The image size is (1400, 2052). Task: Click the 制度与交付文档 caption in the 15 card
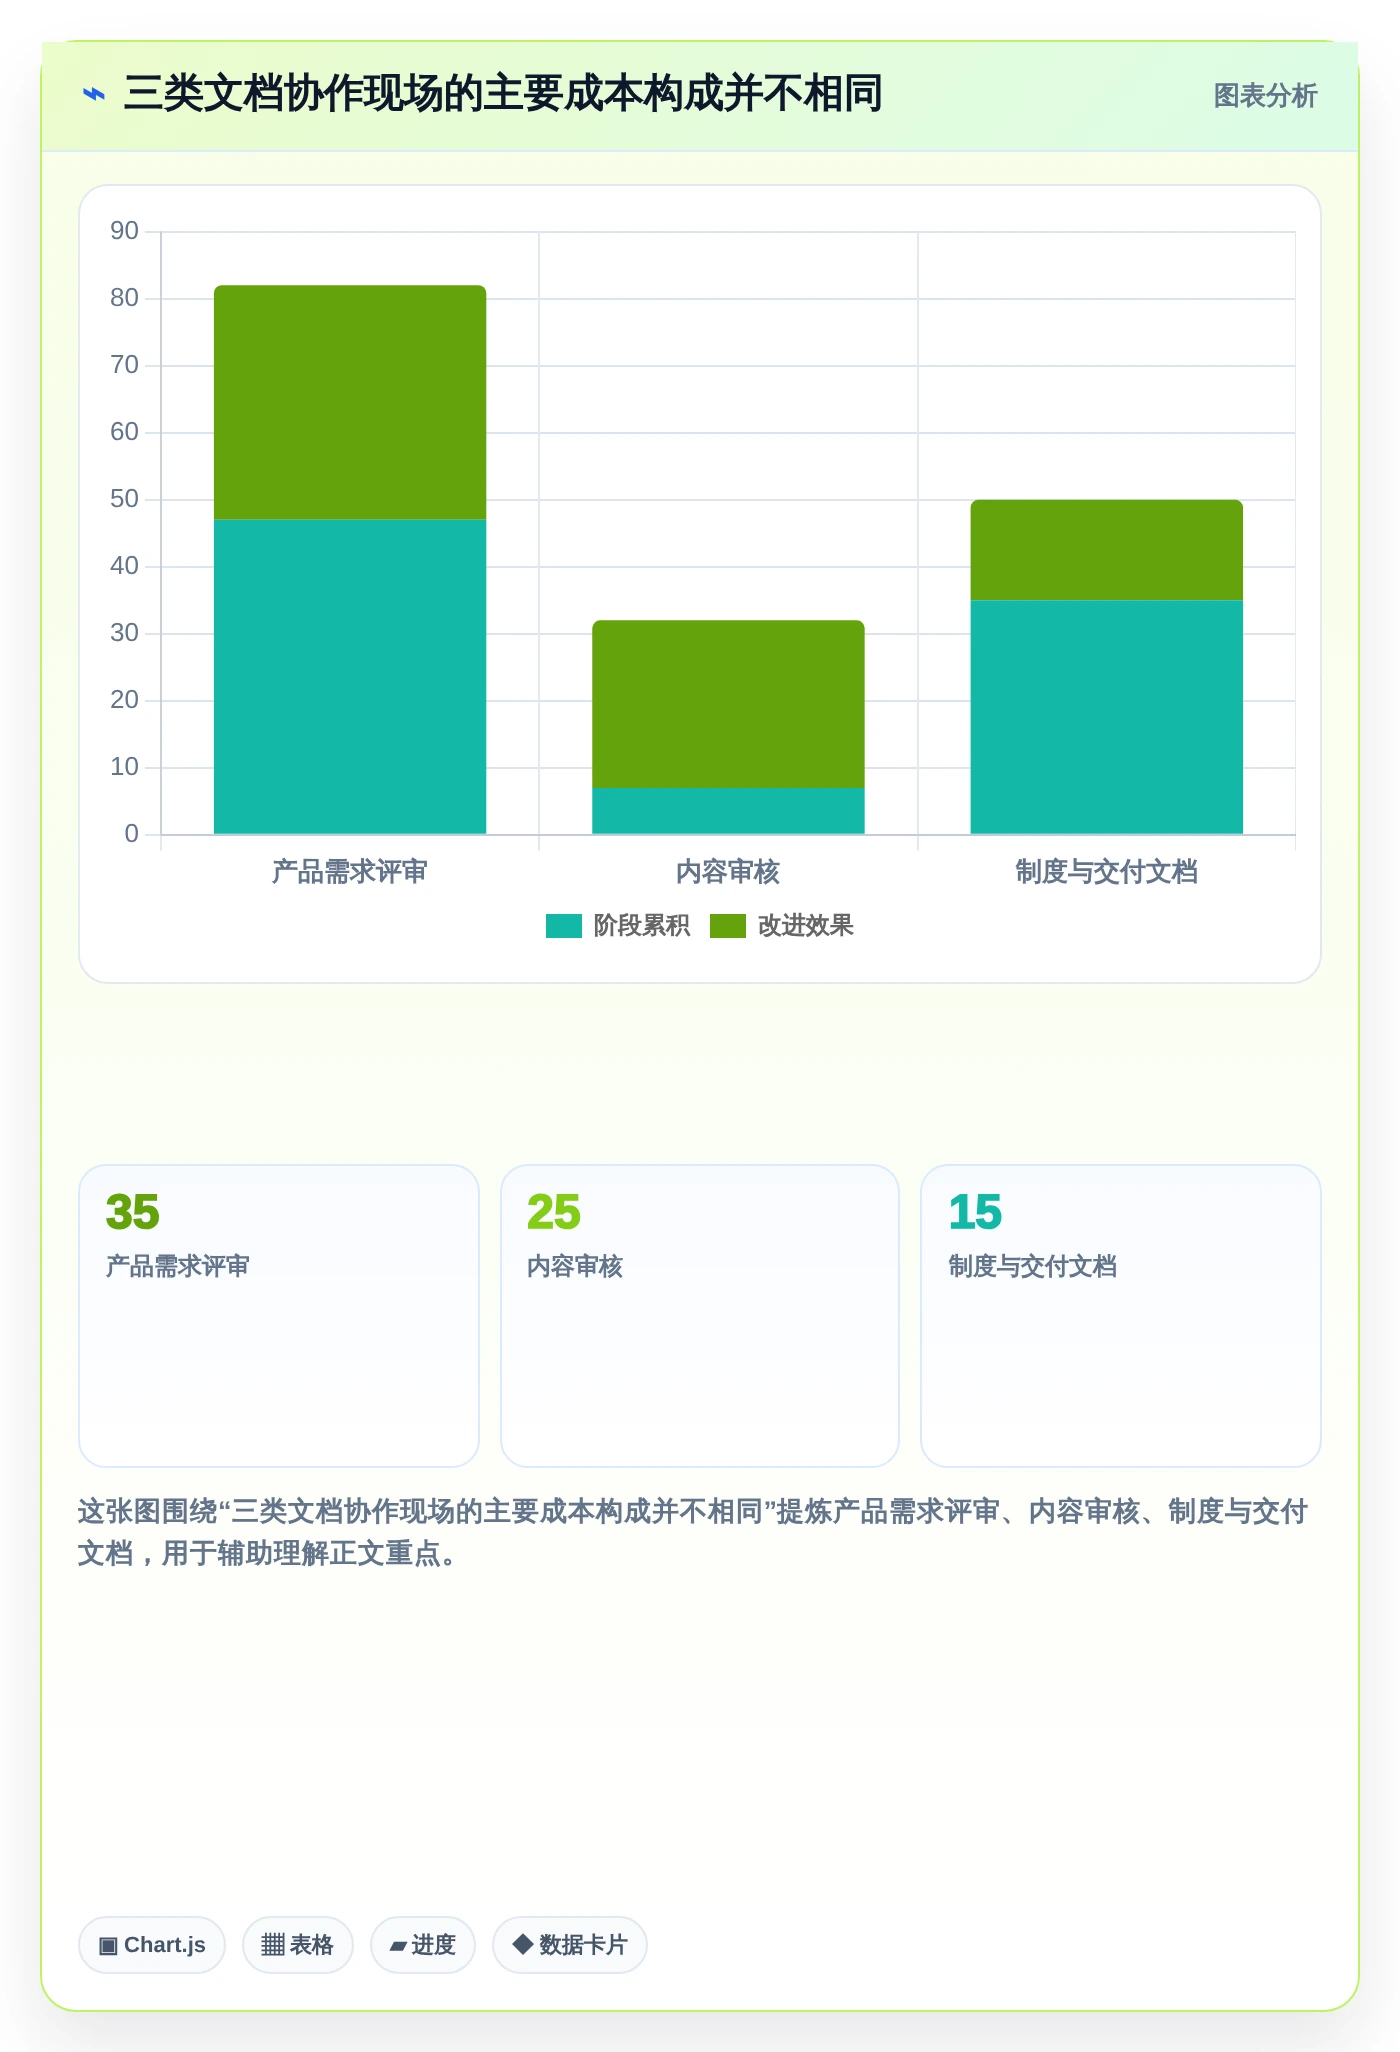[1033, 1266]
